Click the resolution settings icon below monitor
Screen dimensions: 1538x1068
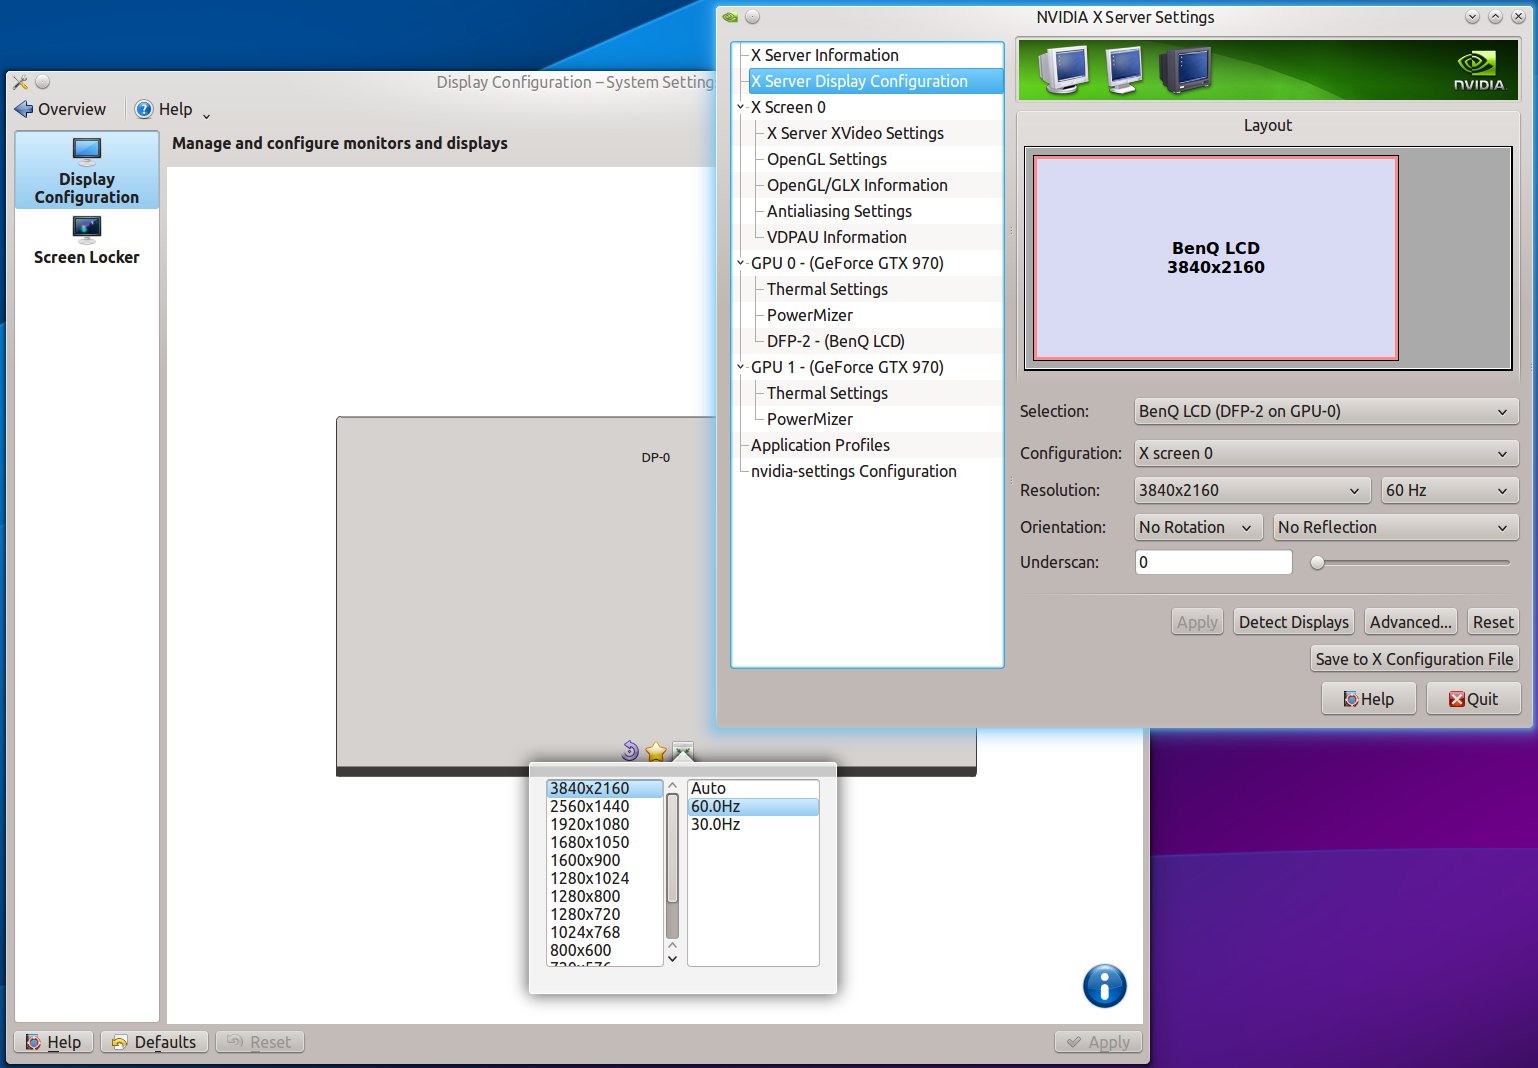pyautogui.click(x=683, y=751)
